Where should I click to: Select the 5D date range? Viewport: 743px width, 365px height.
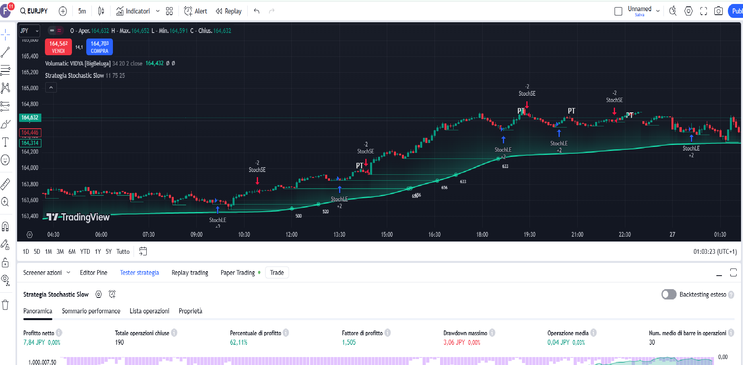tap(37, 252)
